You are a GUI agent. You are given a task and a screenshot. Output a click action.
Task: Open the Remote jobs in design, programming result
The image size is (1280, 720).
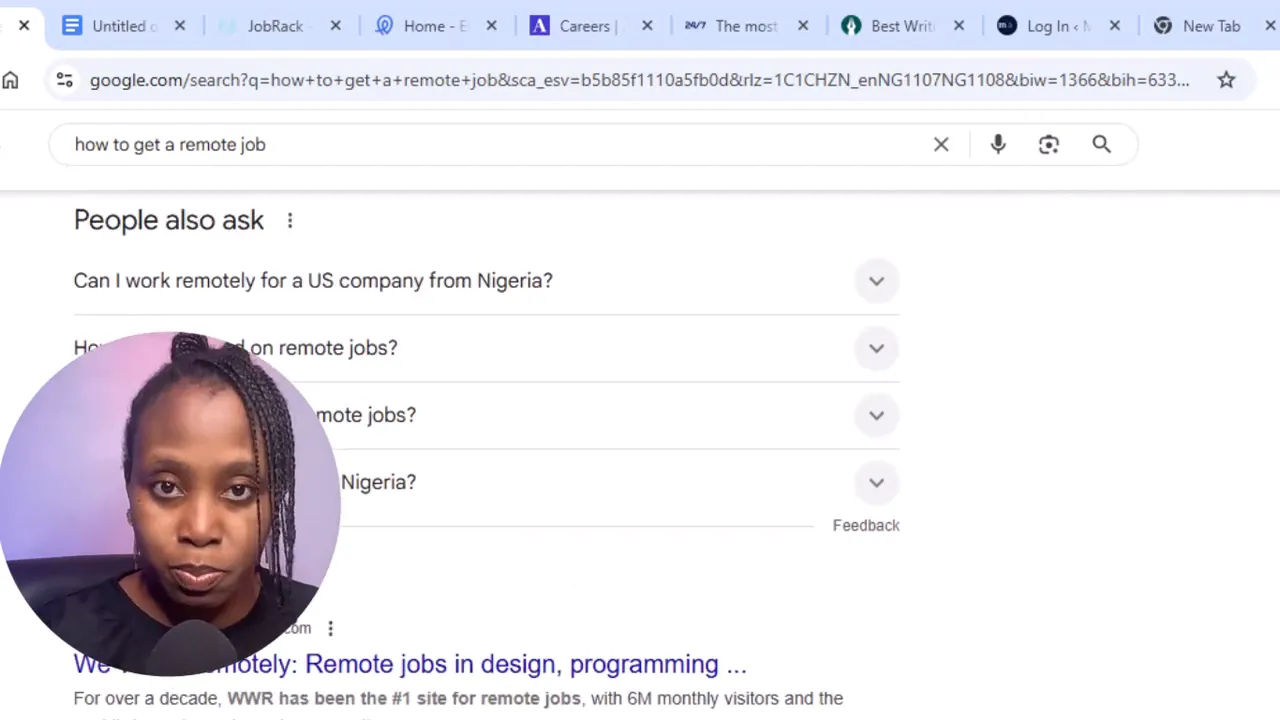[x=525, y=664]
